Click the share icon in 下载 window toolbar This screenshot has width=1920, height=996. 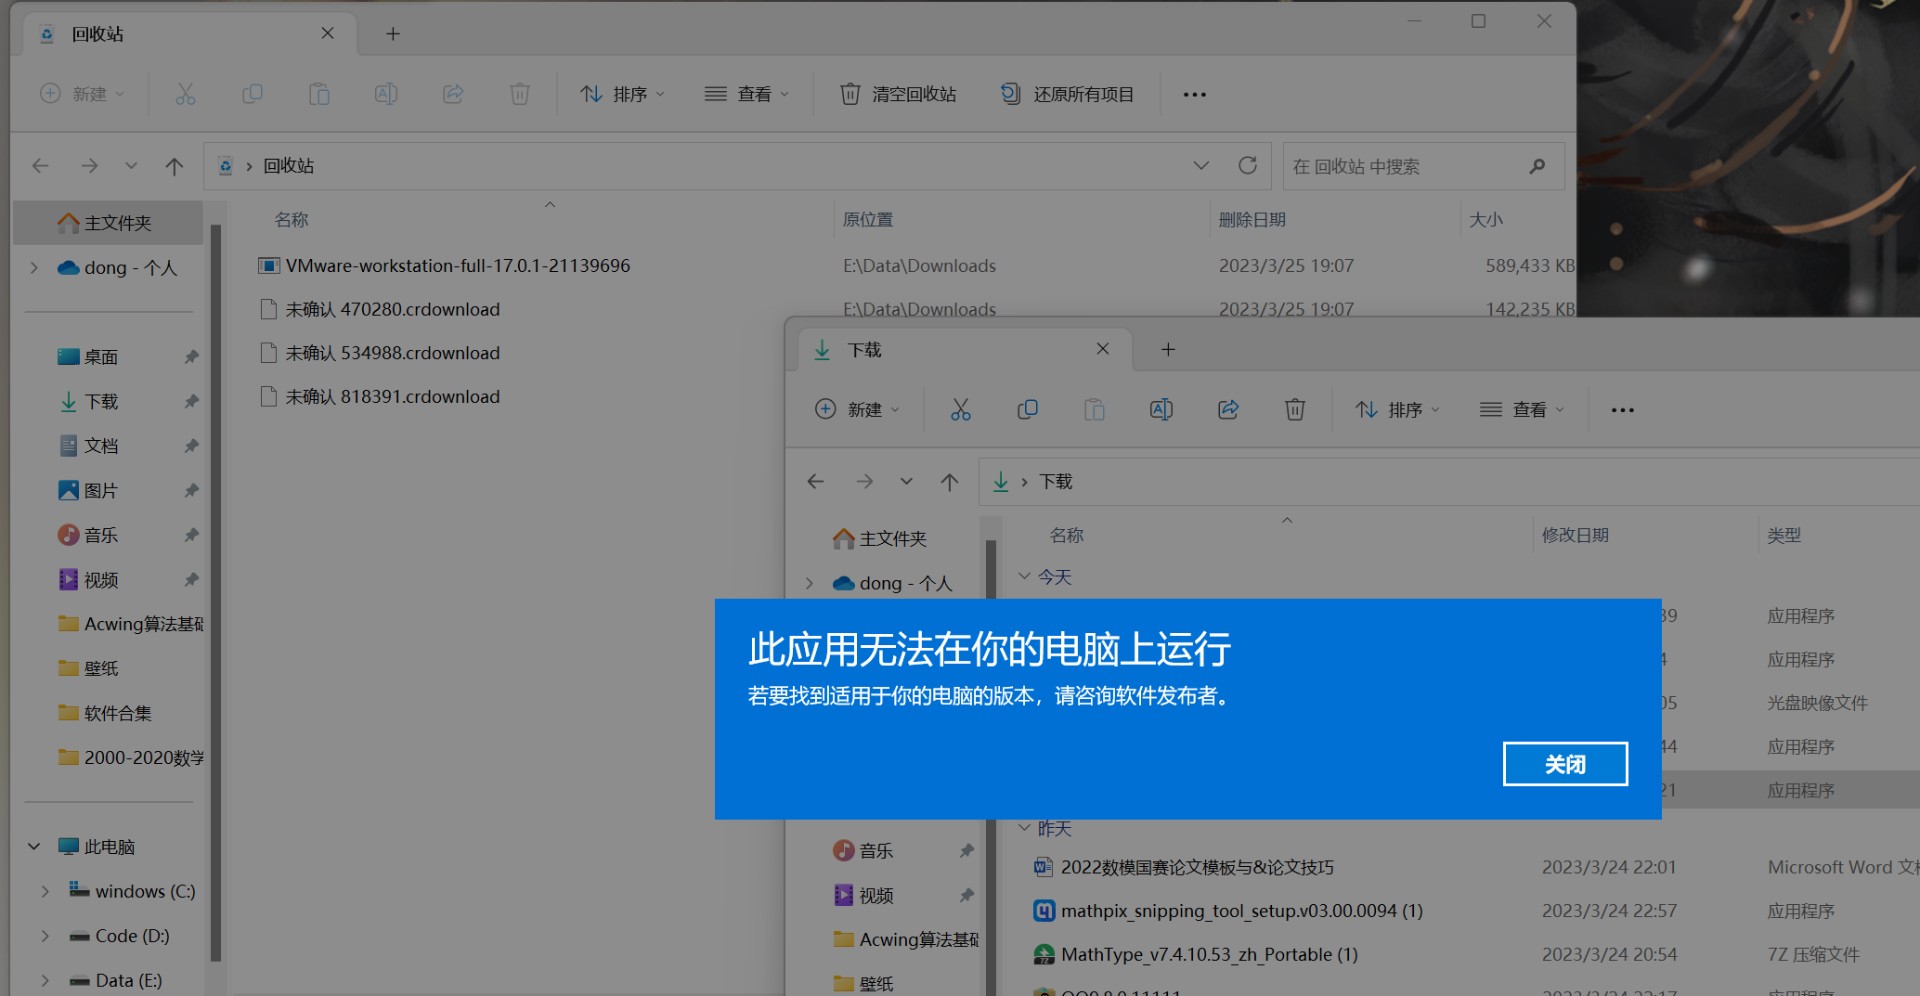click(1228, 410)
